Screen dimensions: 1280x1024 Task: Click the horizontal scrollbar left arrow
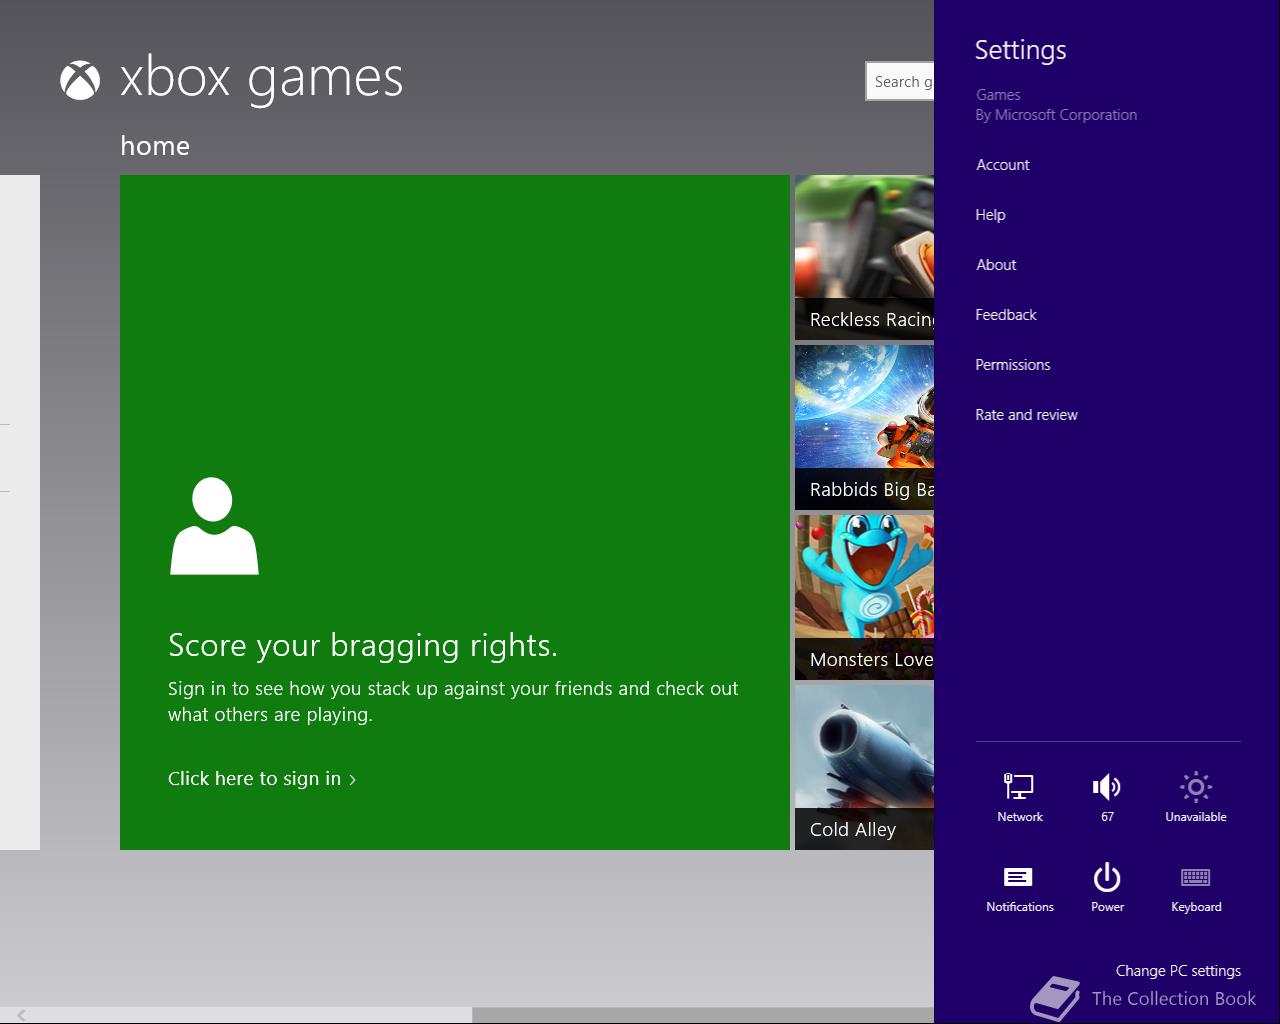point(20,1015)
